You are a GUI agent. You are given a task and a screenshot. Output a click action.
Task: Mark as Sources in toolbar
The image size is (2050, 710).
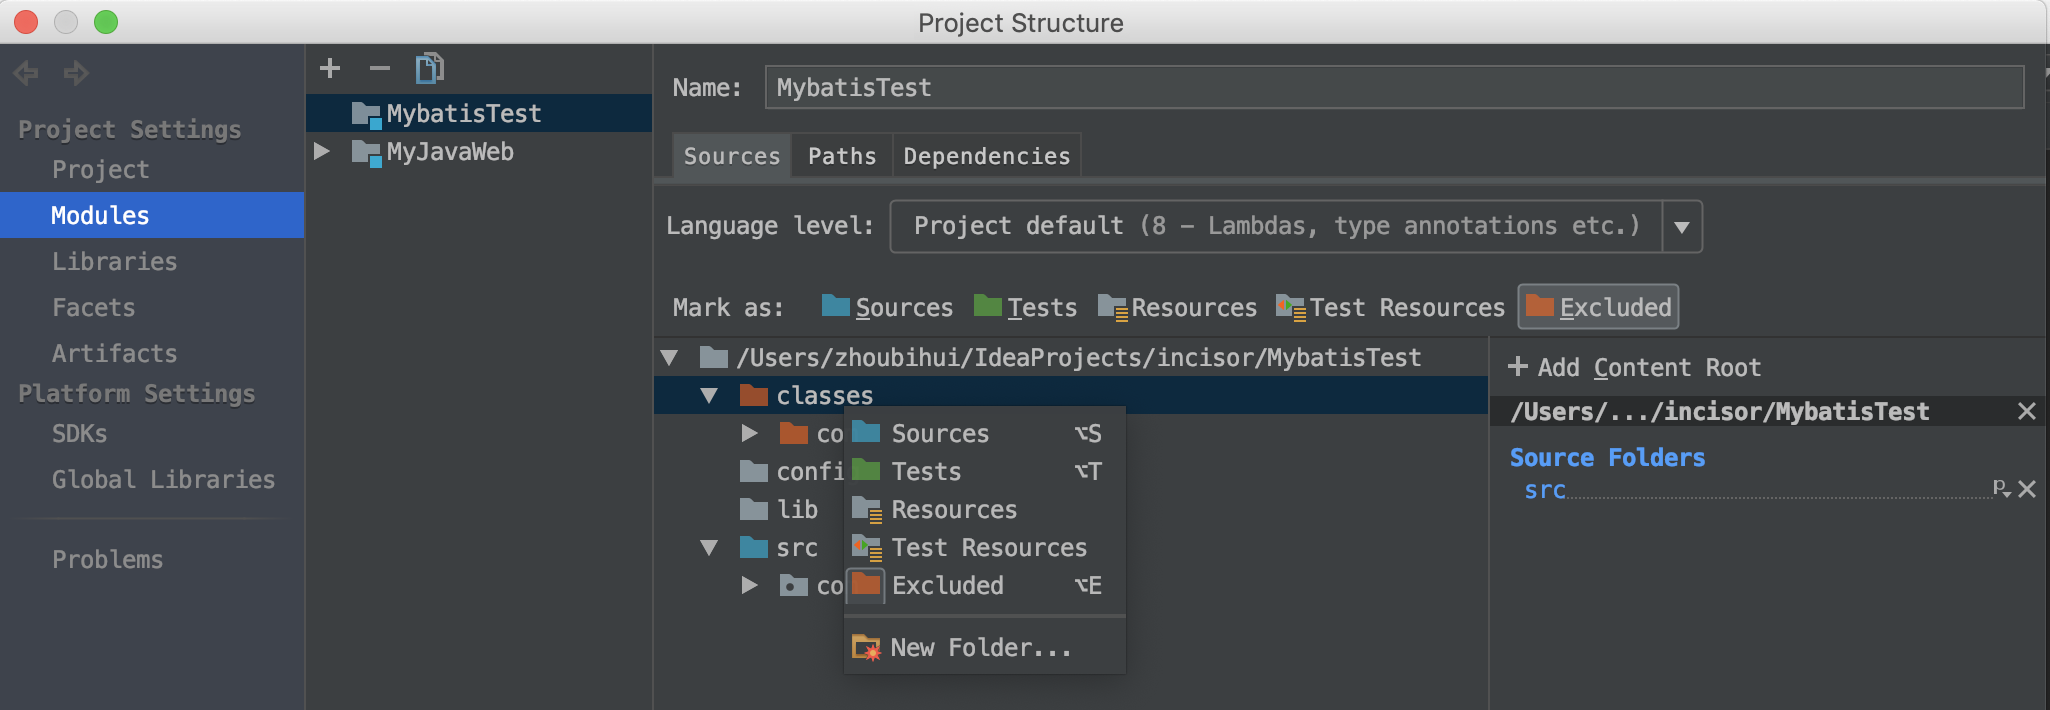(x=887, y=307)
